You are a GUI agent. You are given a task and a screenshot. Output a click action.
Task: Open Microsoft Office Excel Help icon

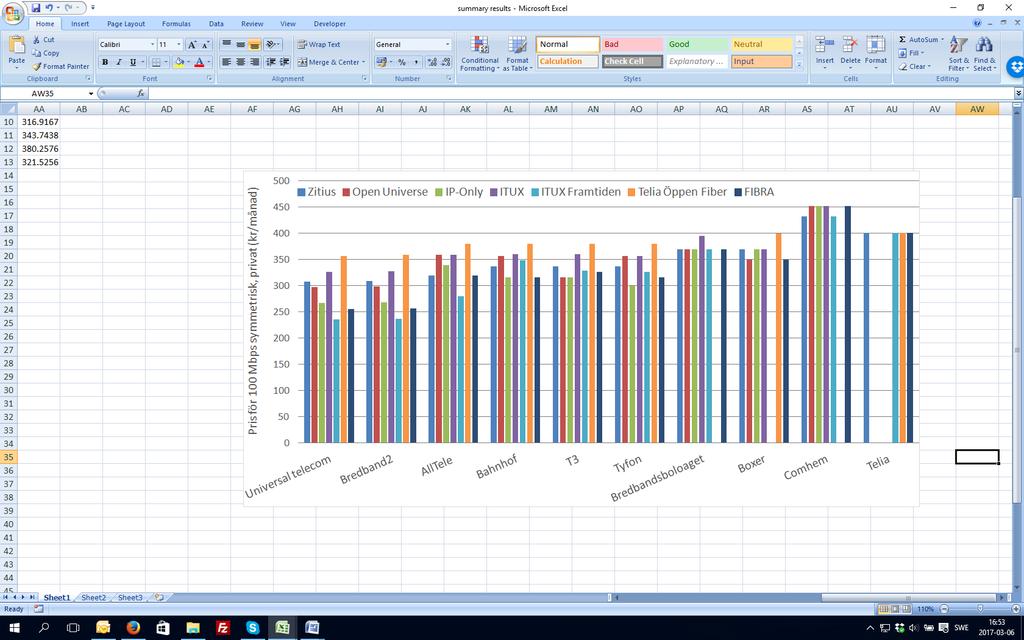(x=977, y=23)
